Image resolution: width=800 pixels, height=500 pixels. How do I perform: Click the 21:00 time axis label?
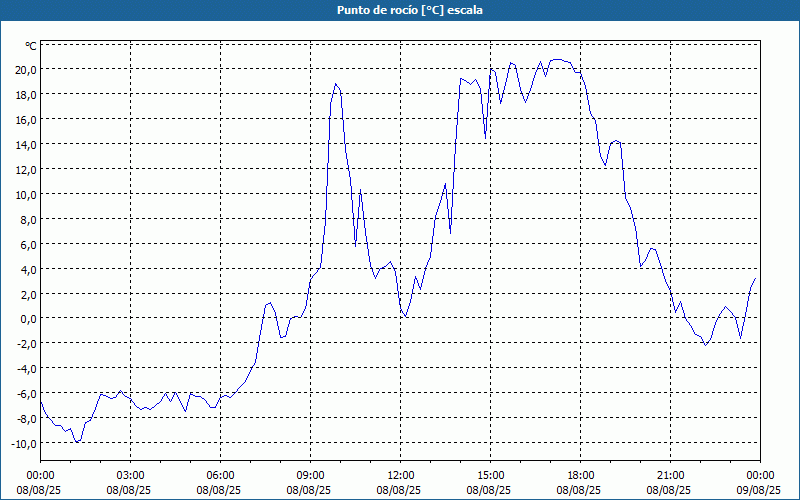(x=670, y=475)
